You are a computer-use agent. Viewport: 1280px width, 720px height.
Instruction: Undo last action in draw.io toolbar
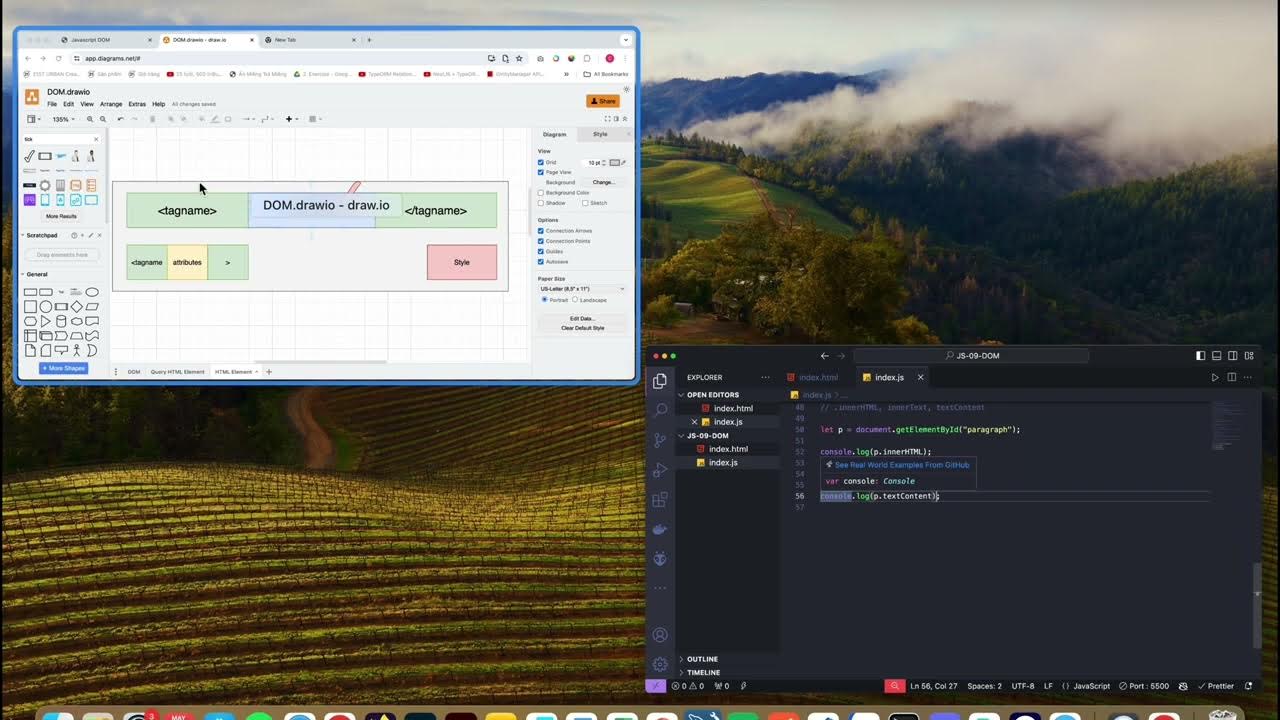pyautogui.click(x=120, y=119)
